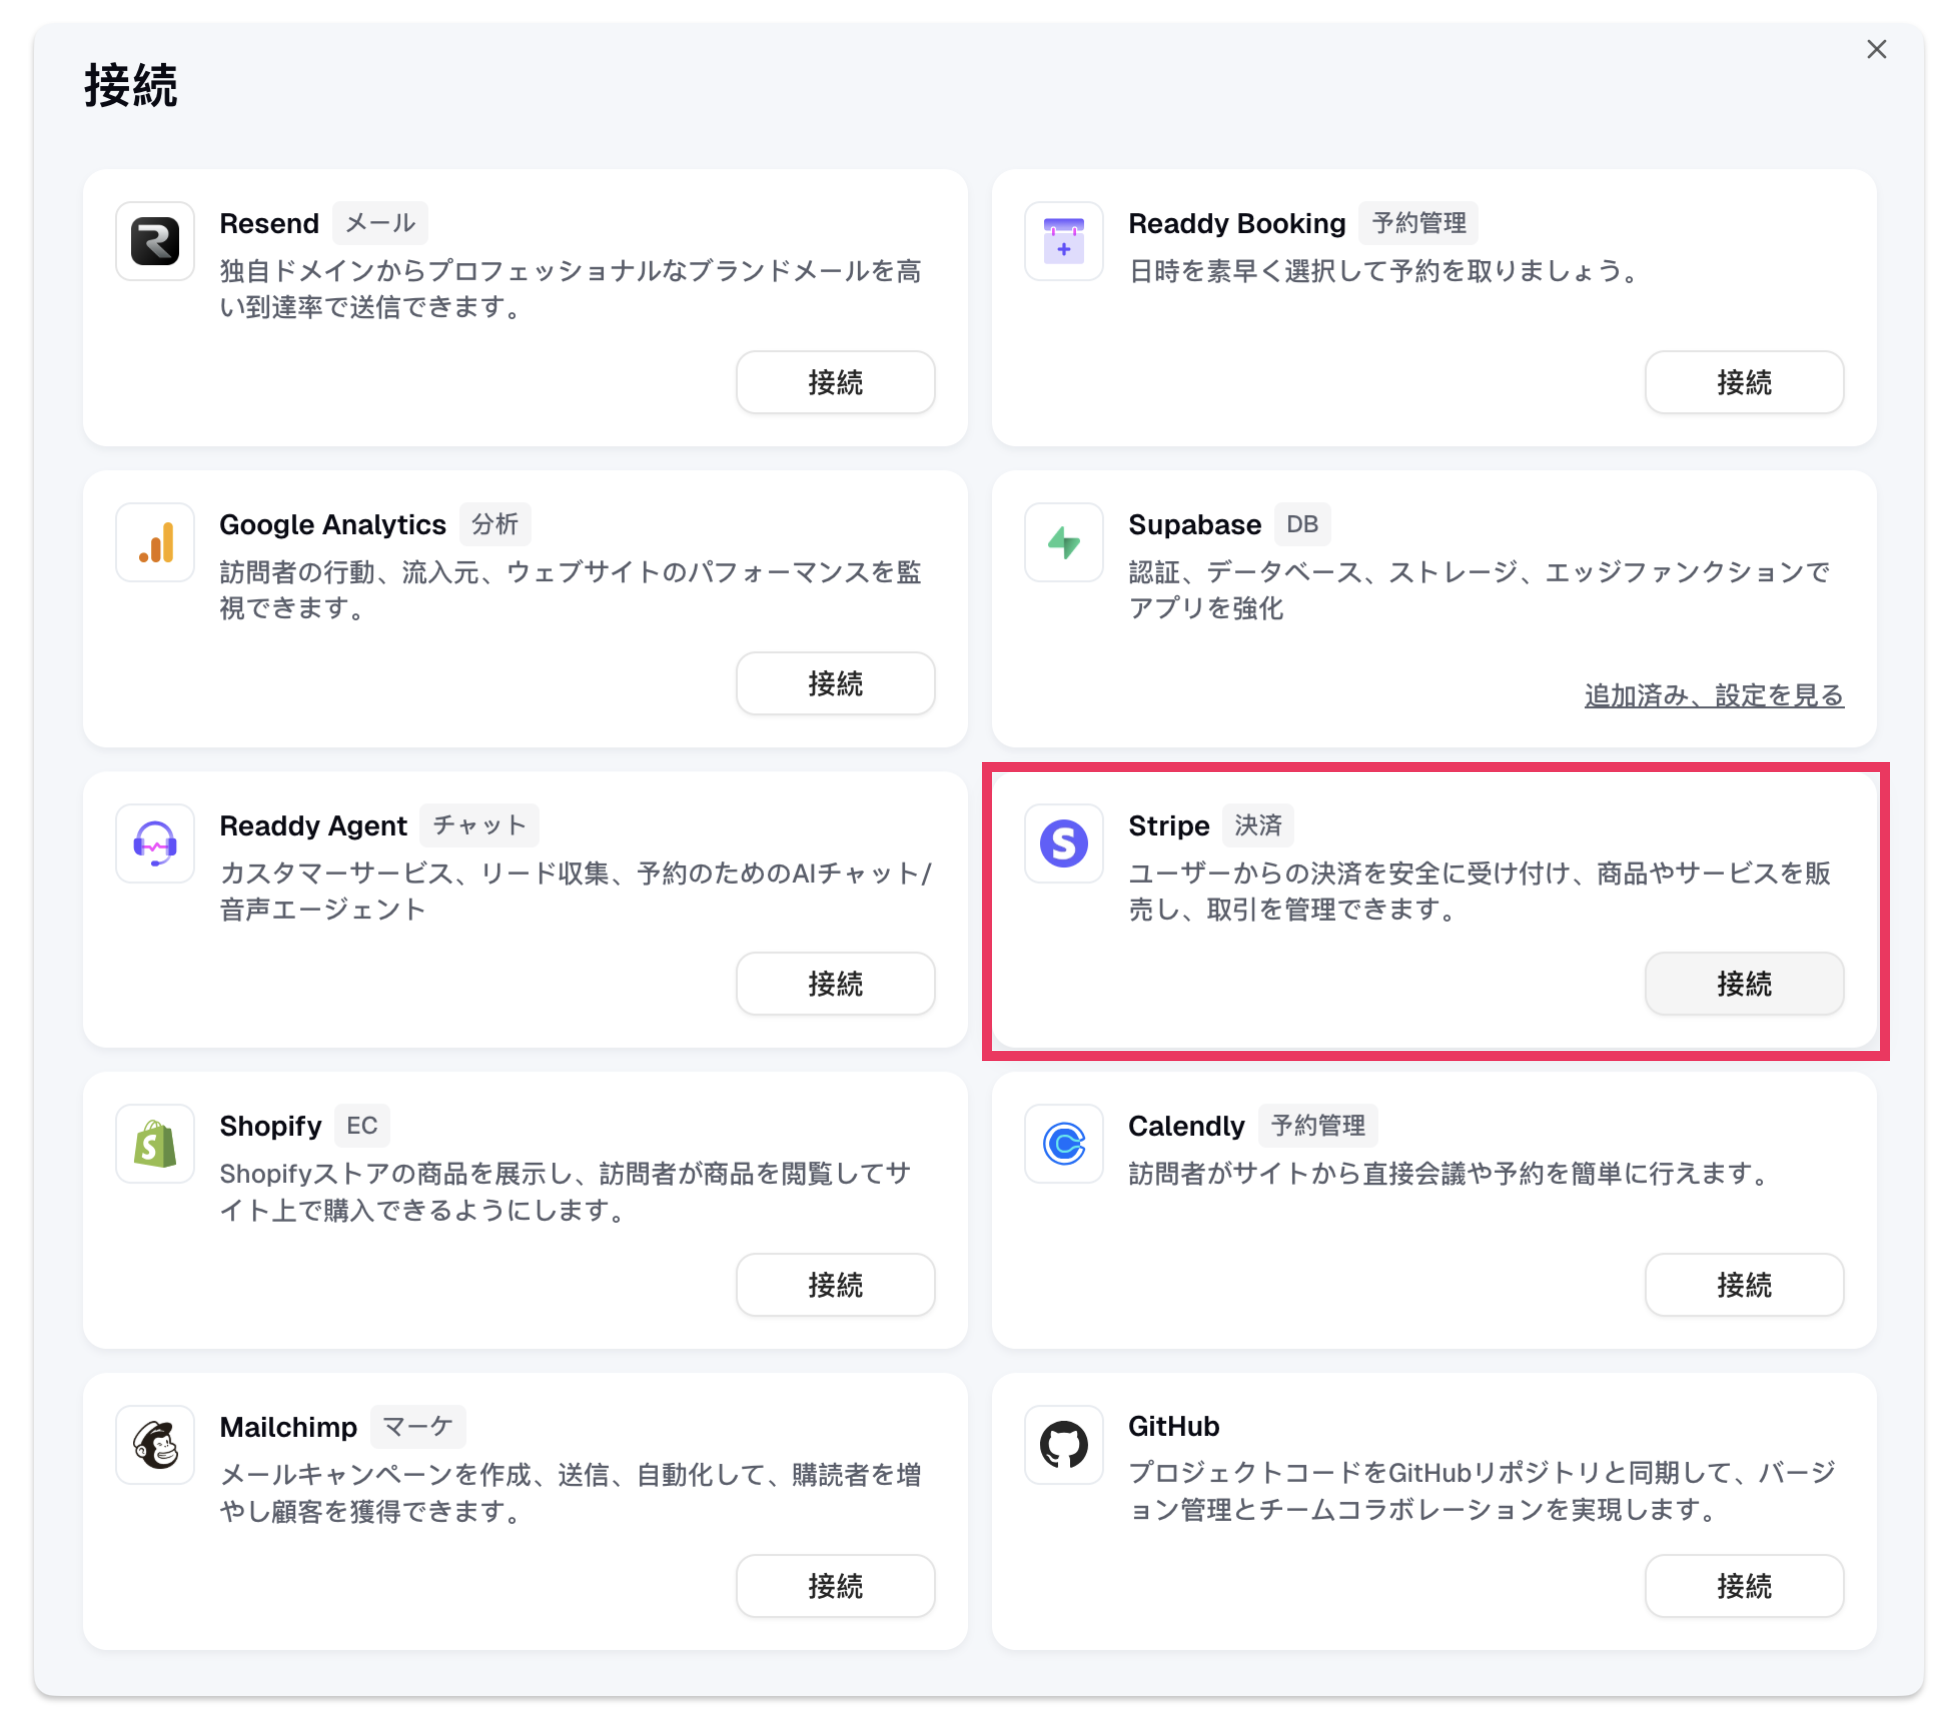Click Stripe description ユーザーからの決済
Image resolution: width=1952 pixels, height=1724 pixels.
pyautogui.click(x=1479, y=891)
